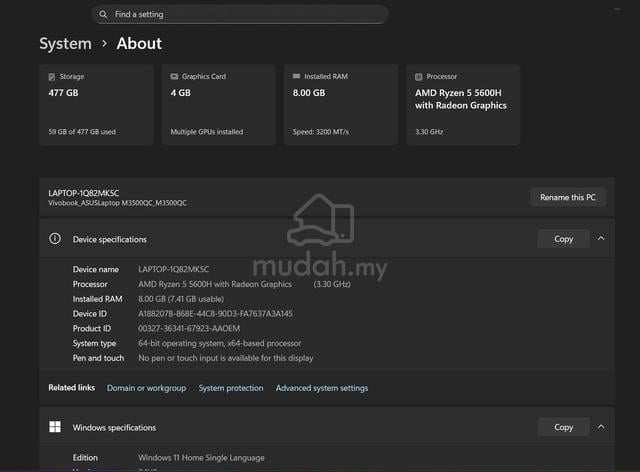
Task: Click the Graphics Card icon
Action: pos(174,76)
